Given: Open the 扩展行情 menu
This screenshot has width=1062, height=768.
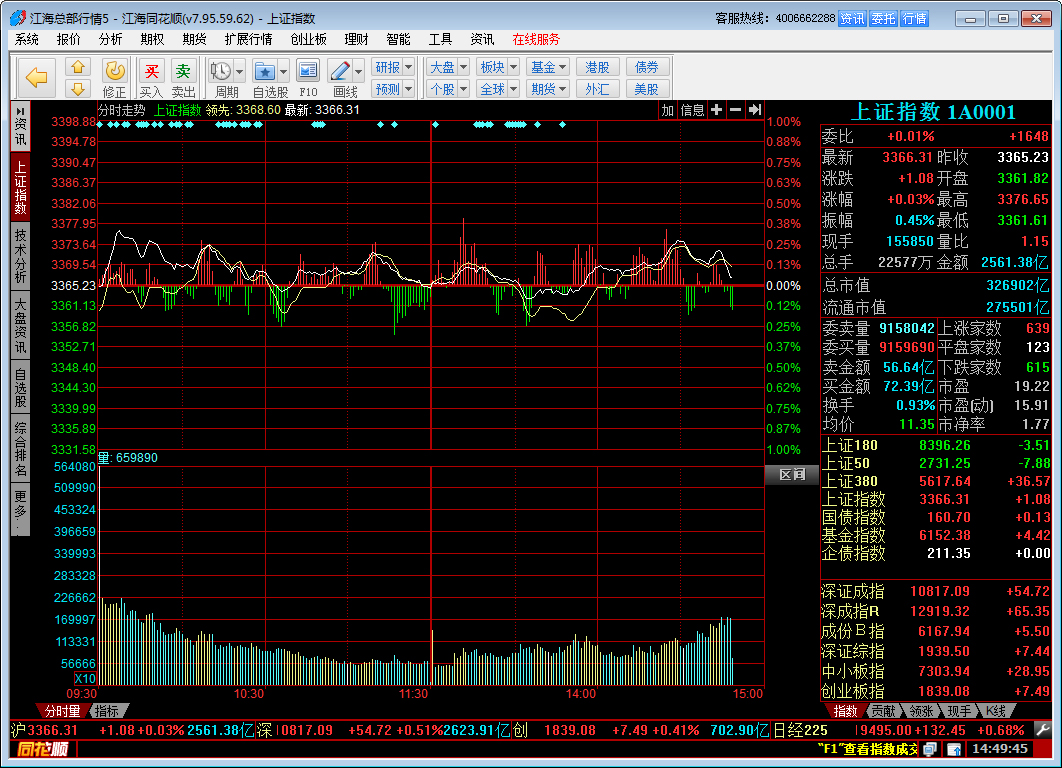Looking at the screenshot, I should [x=249, y=39].
